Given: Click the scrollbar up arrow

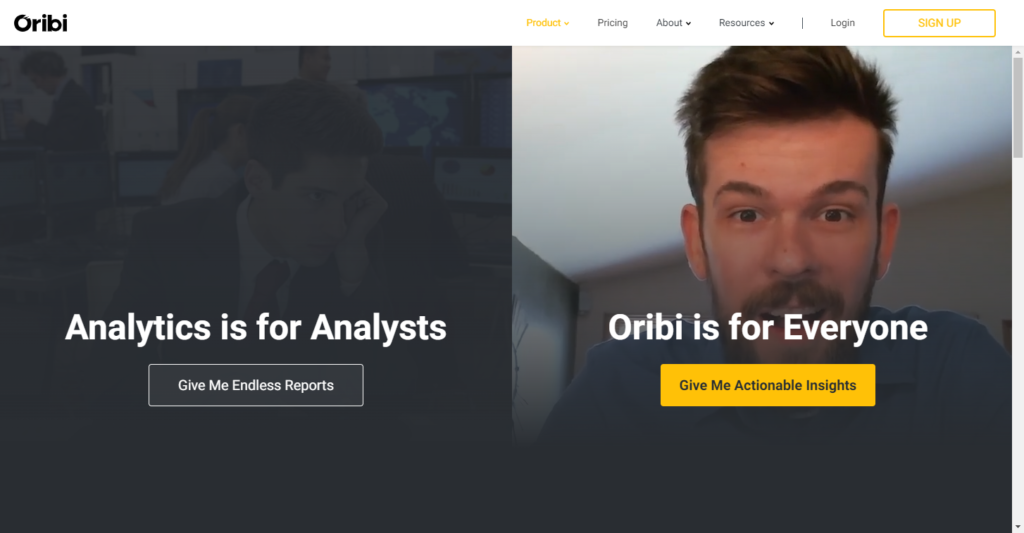Looking at the screenshot, I should (1017, 51).
